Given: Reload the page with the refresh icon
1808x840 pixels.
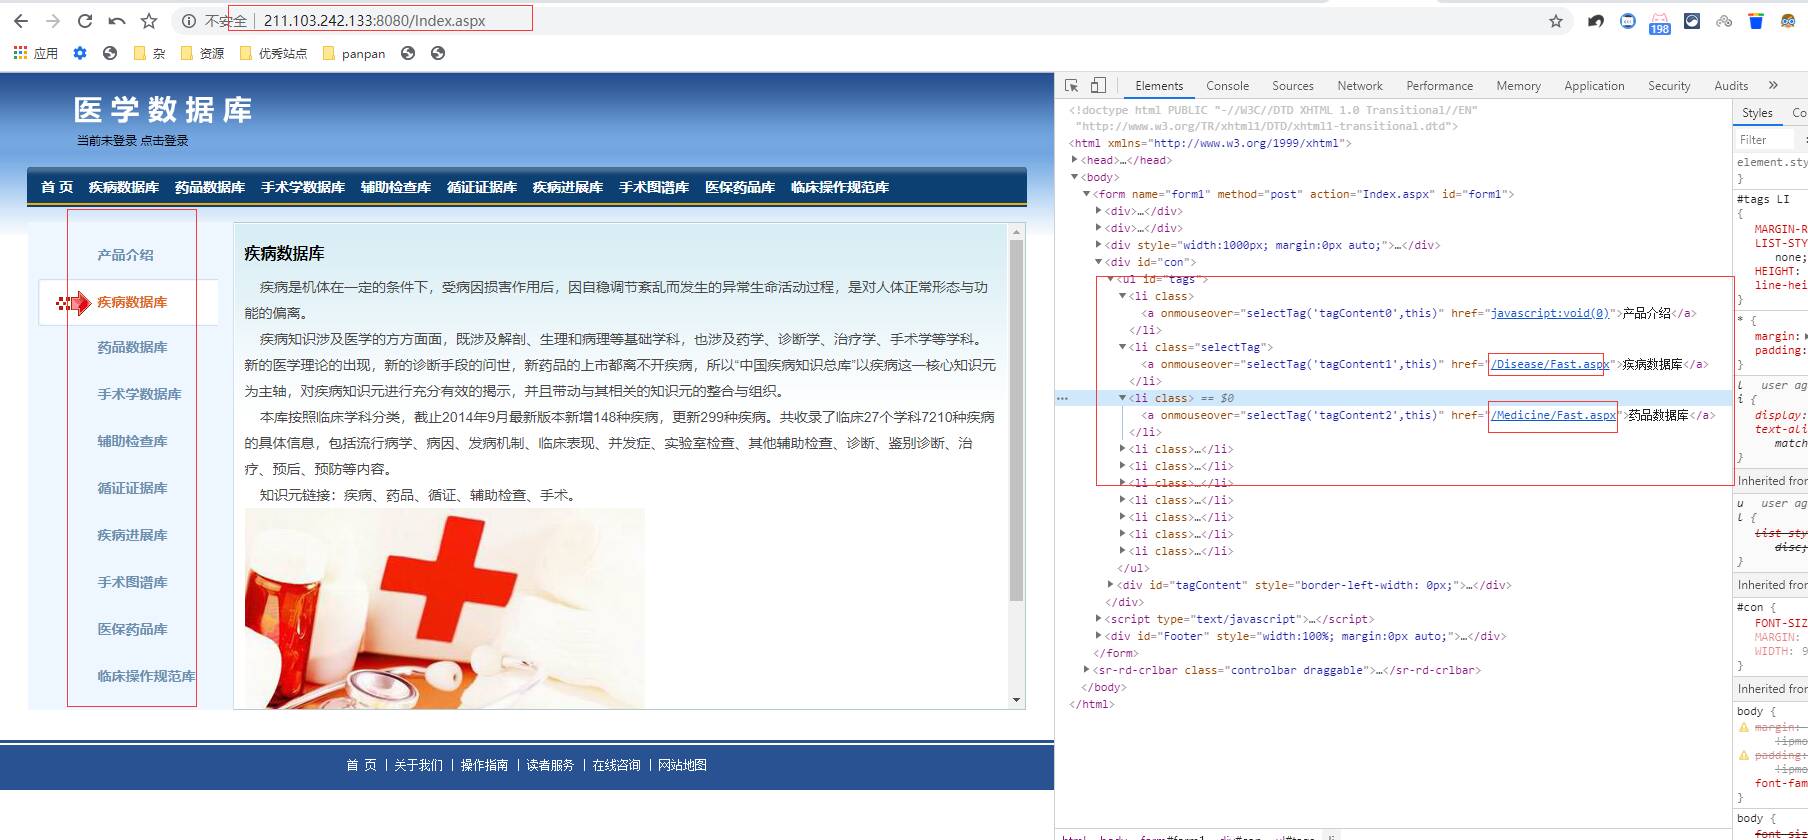Looking at the screenshot, I should click(x=85, y=21).
